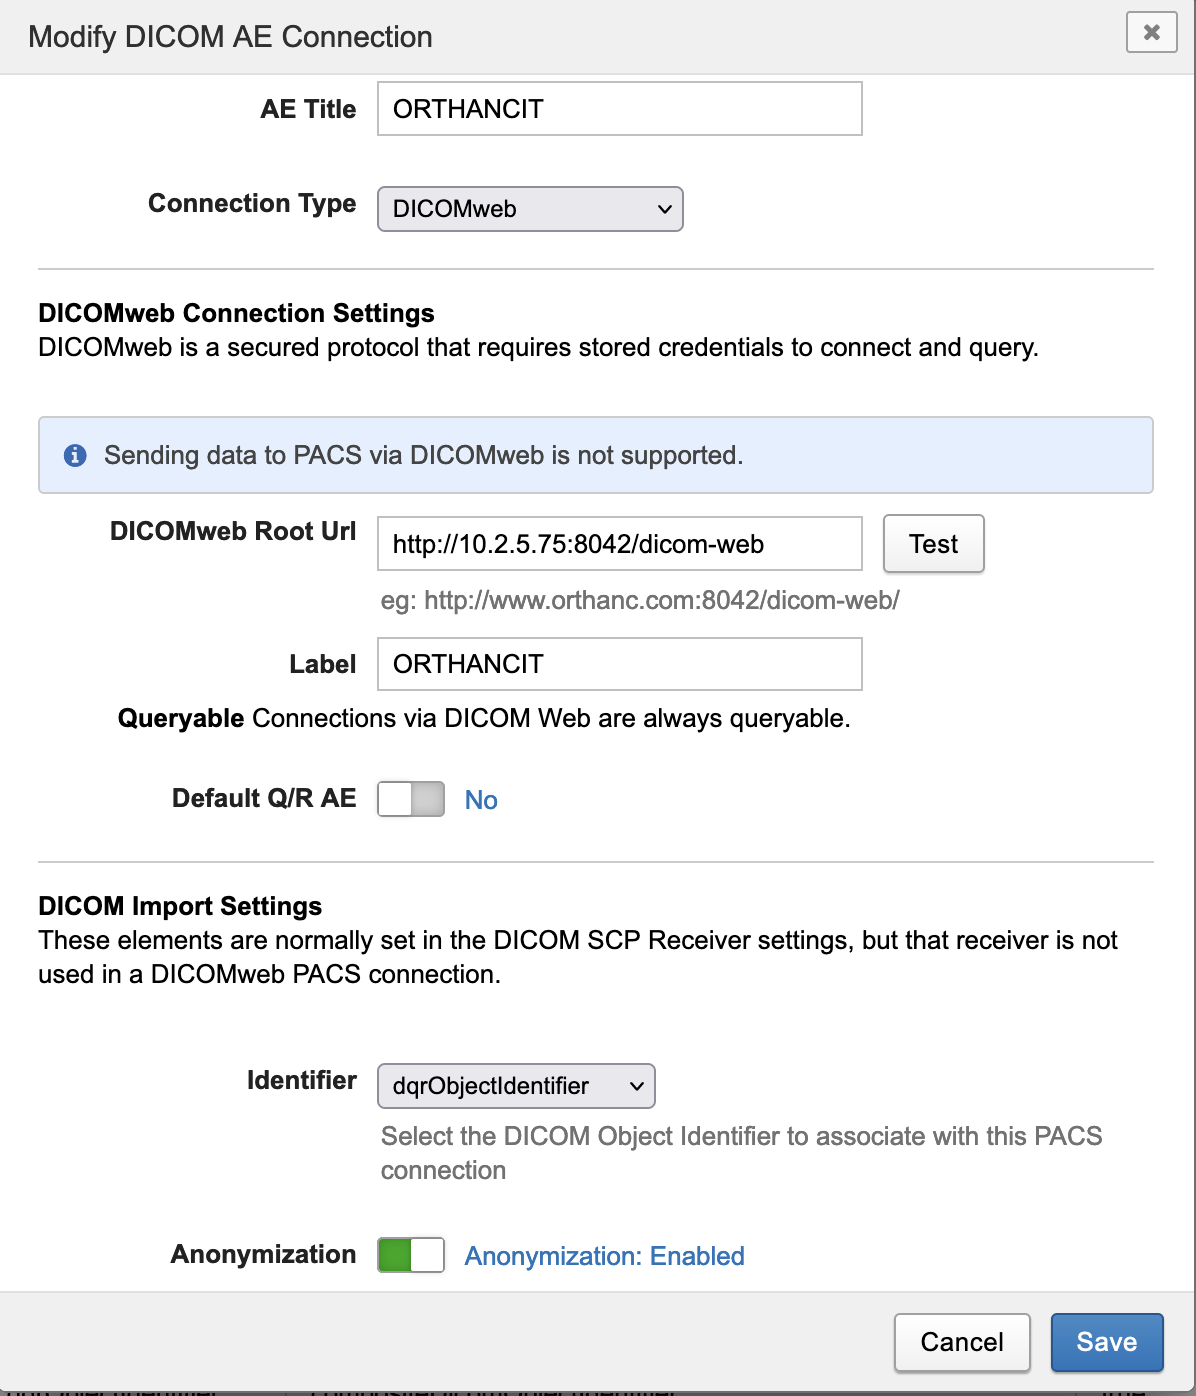Cancel the connection changes
The width and height of the screenshot is (1196, 1396).
961,1342
